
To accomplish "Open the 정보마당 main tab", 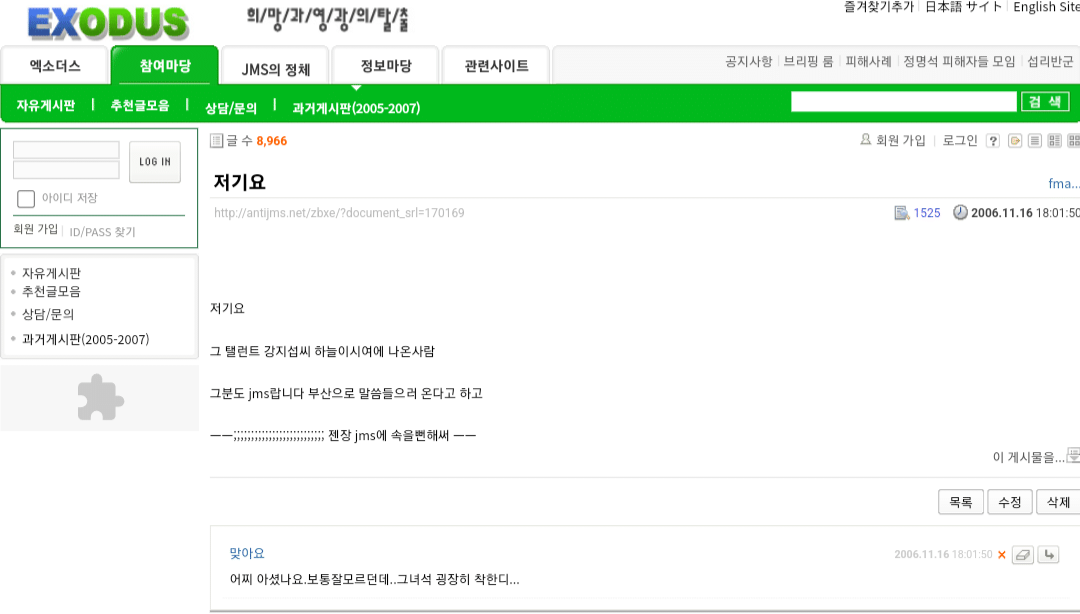I will click(386, 65).
